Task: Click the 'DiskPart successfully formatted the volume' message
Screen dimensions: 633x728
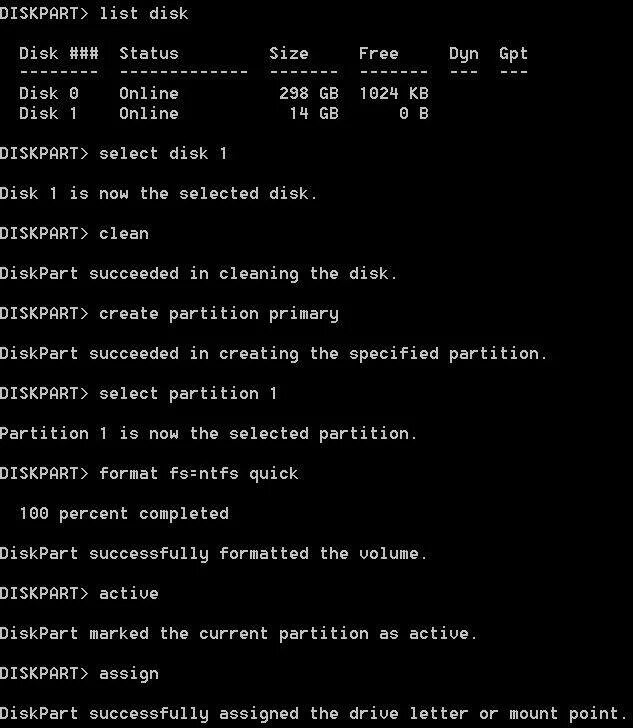Action: [x=213, y=554]
